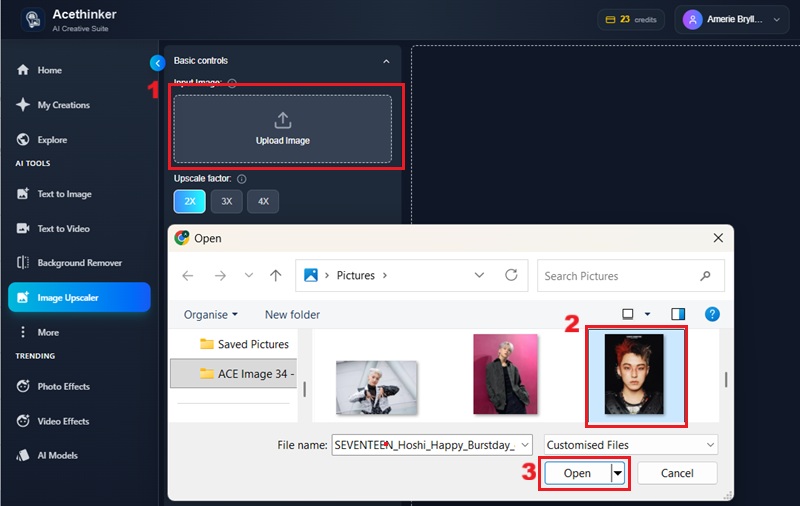Show the Input Image info tooltip

point(232,83)
